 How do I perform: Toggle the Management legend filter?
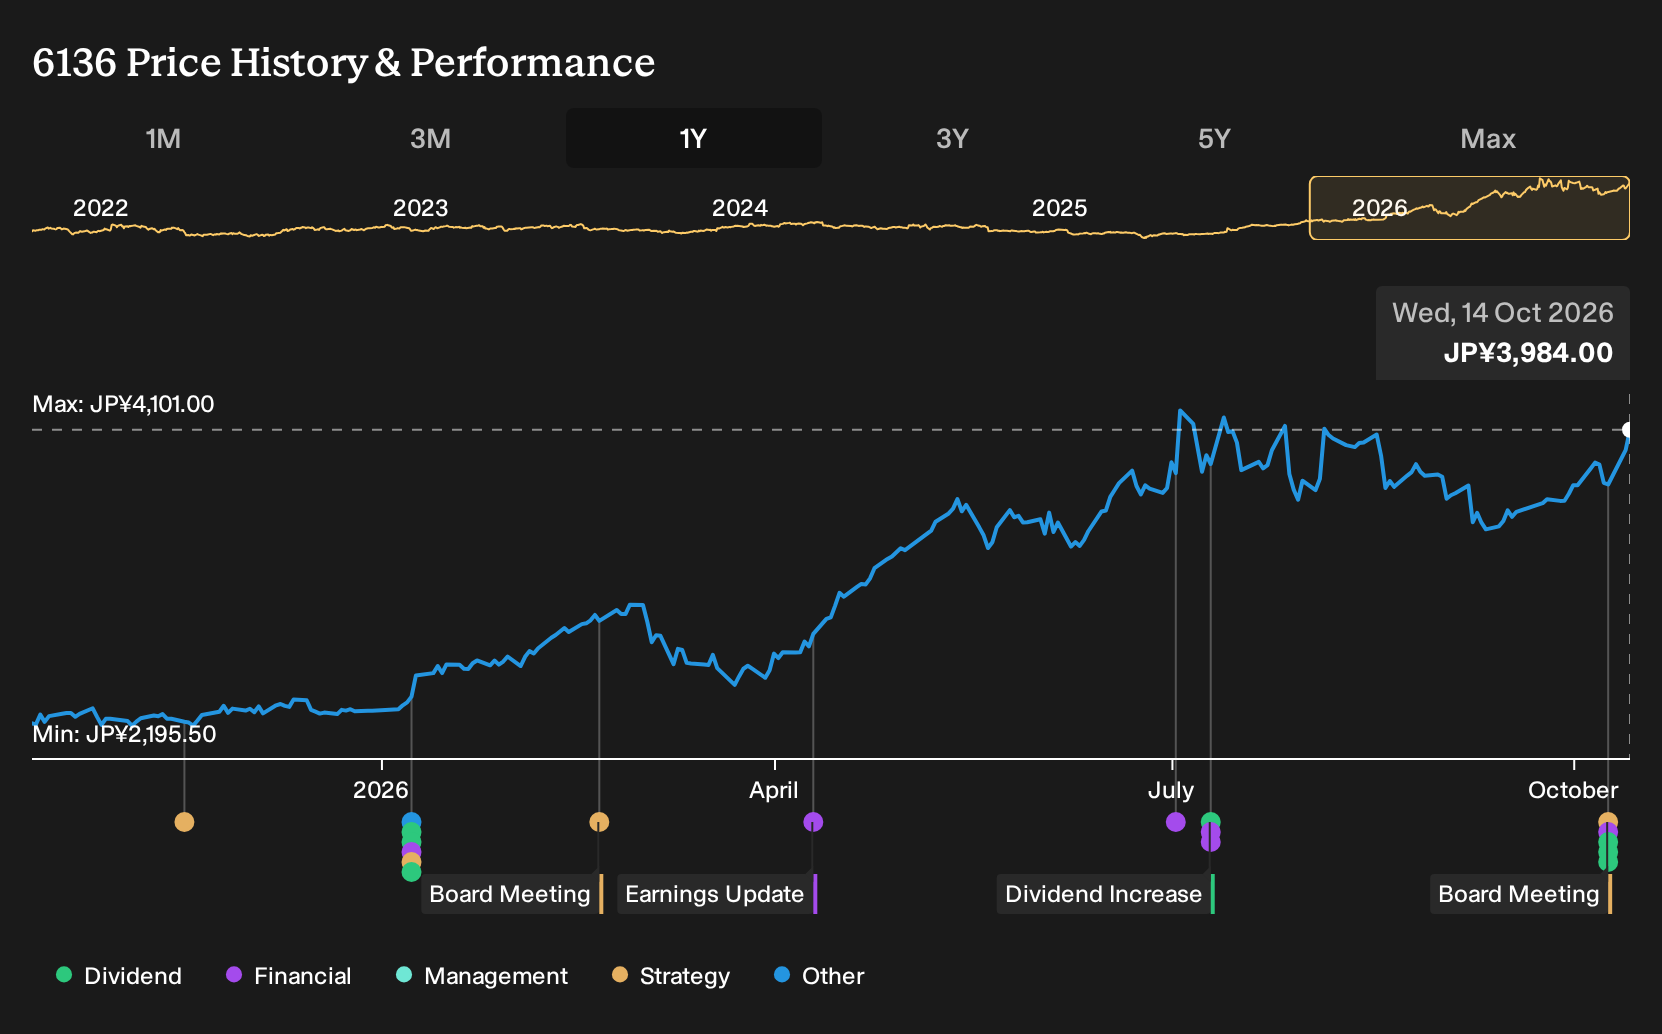pos(482,976)
